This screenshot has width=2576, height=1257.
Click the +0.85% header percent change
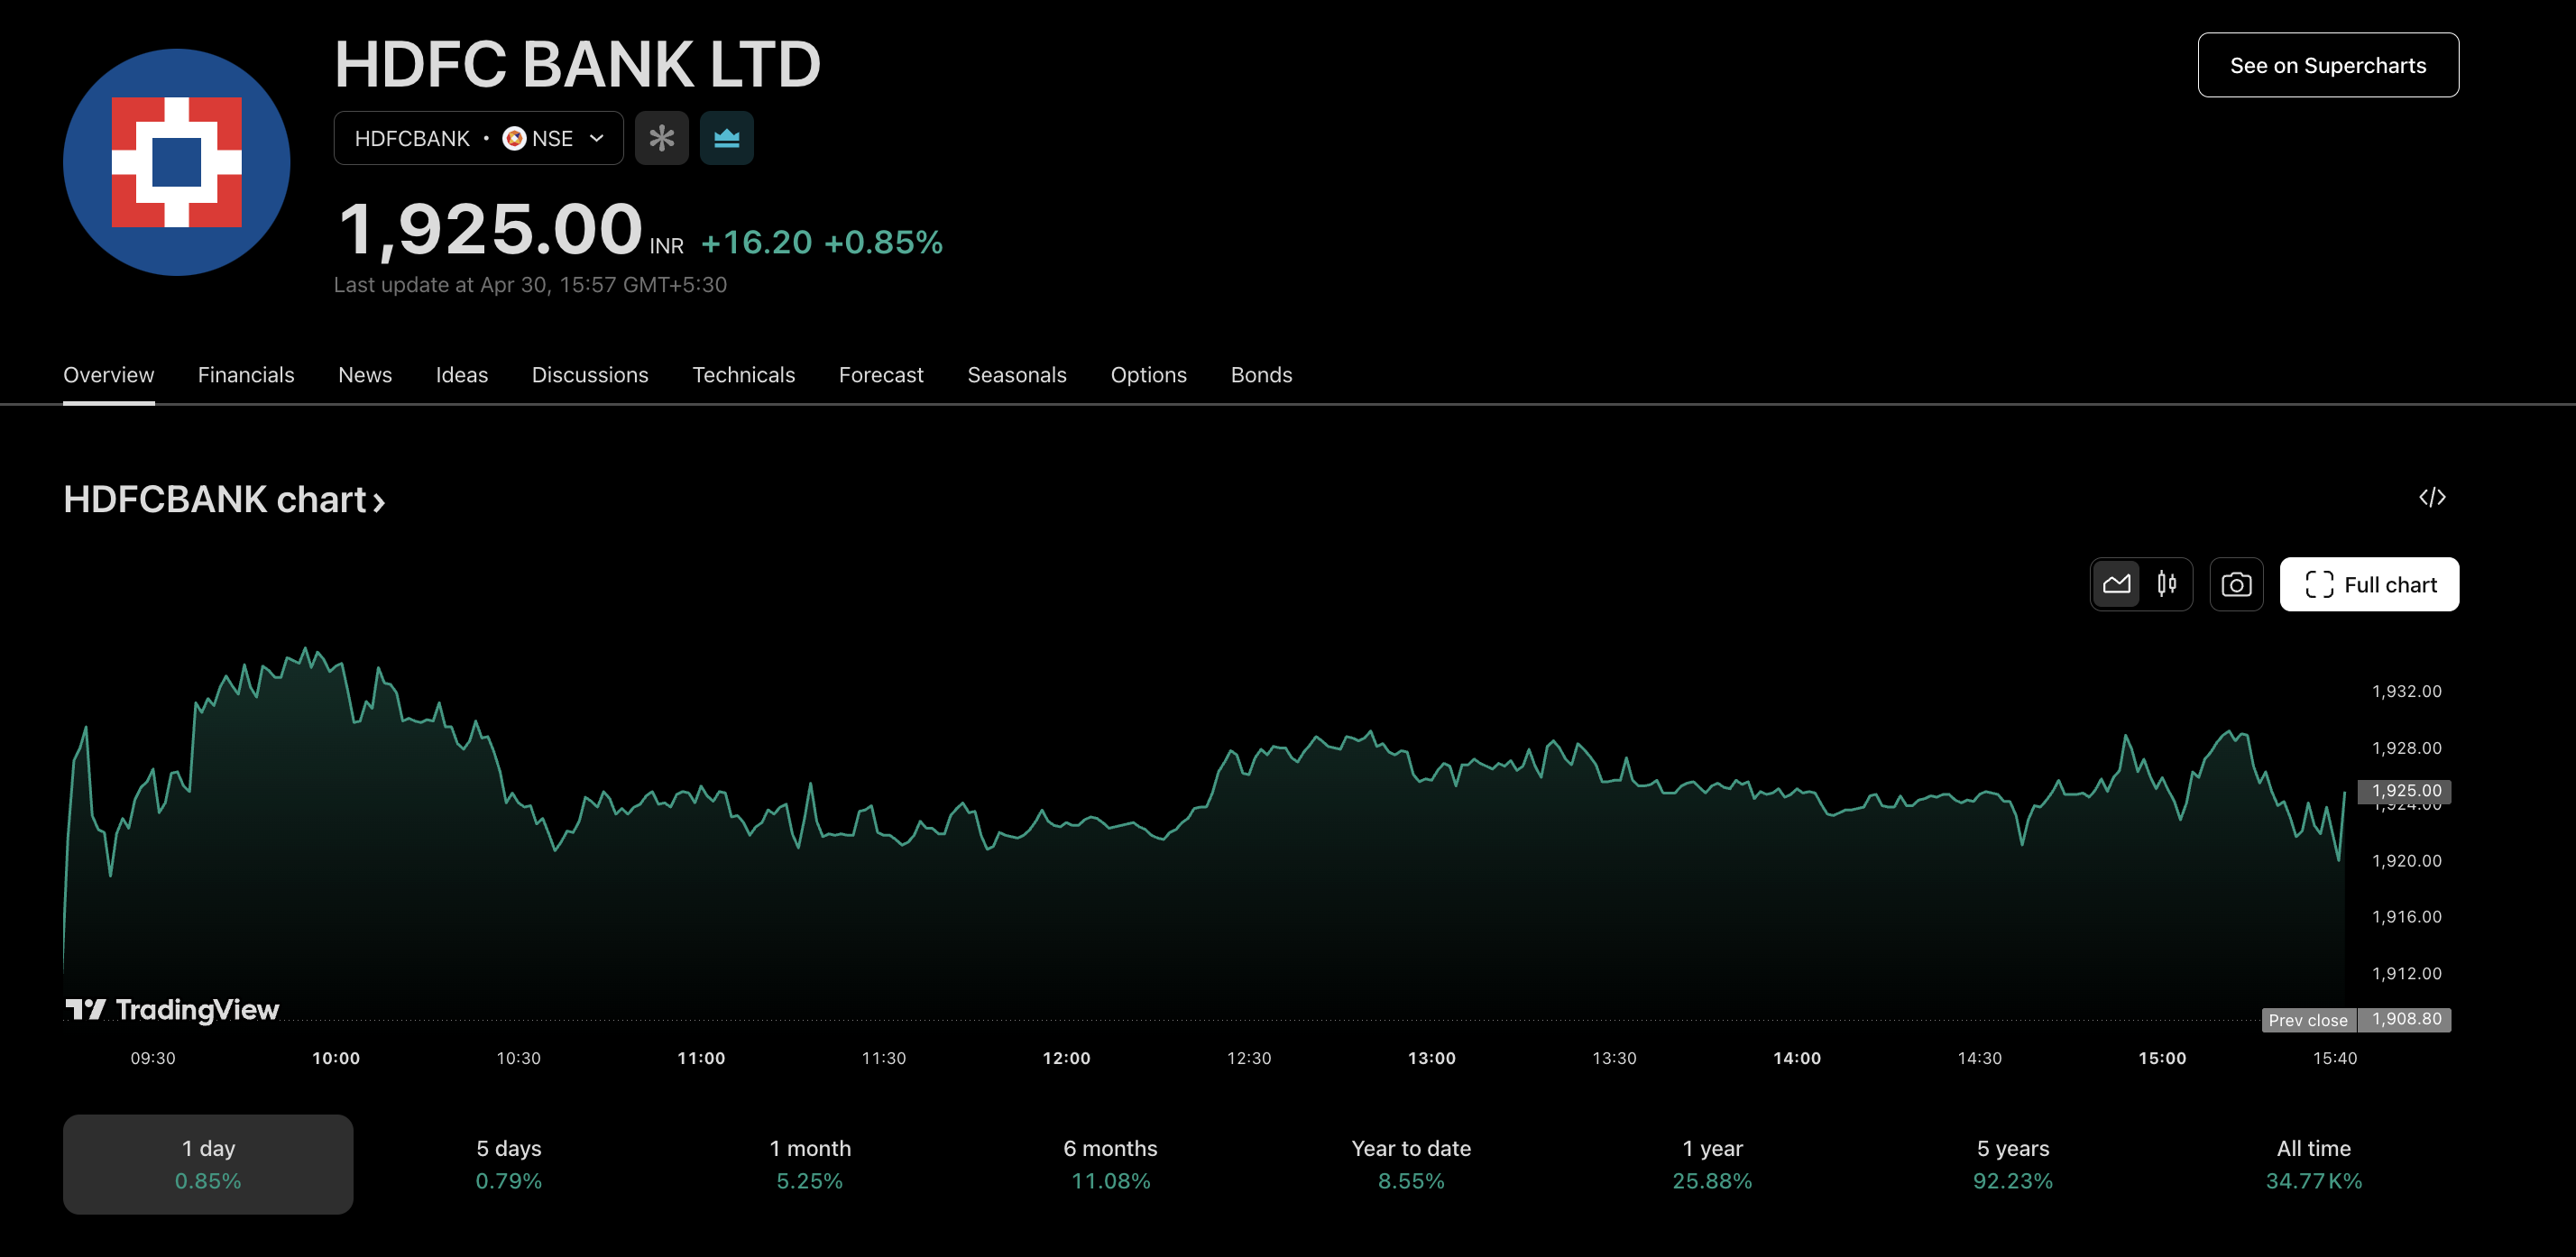pyautogui.click(x=883, y=242)
